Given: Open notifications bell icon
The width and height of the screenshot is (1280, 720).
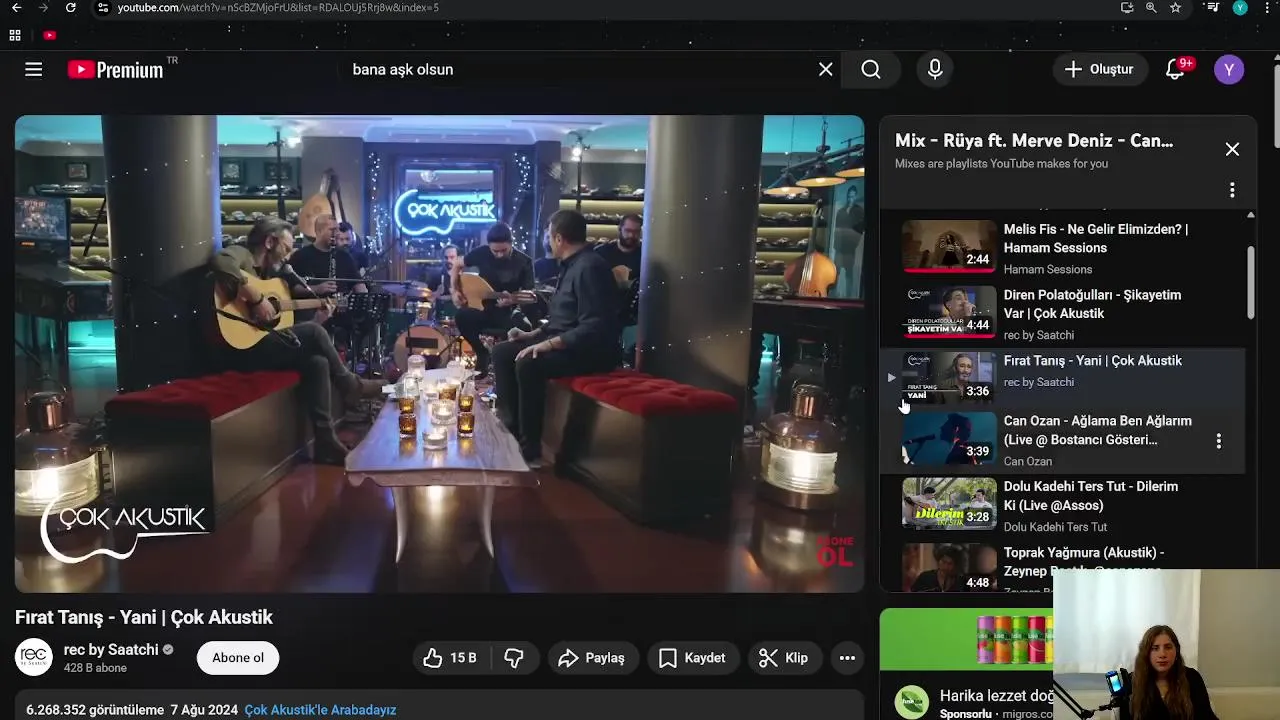Looking at the screenshot, I should point(1177,69).
